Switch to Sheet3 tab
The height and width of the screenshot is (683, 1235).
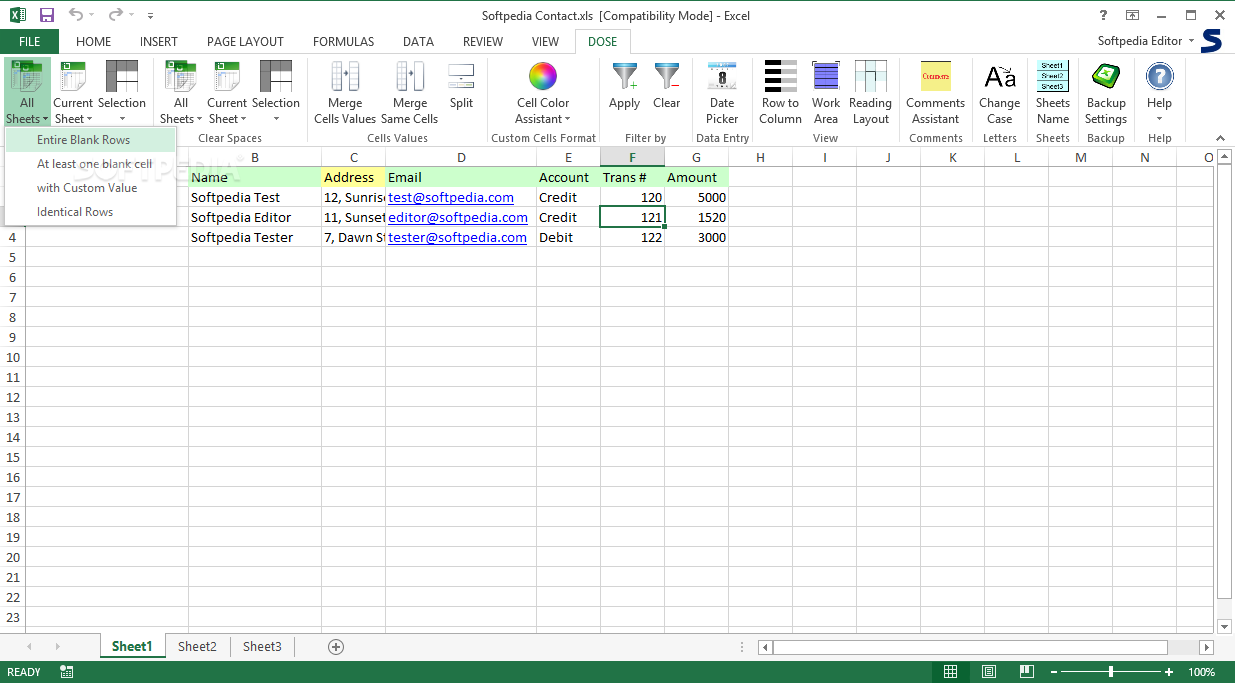click(262, 647)
